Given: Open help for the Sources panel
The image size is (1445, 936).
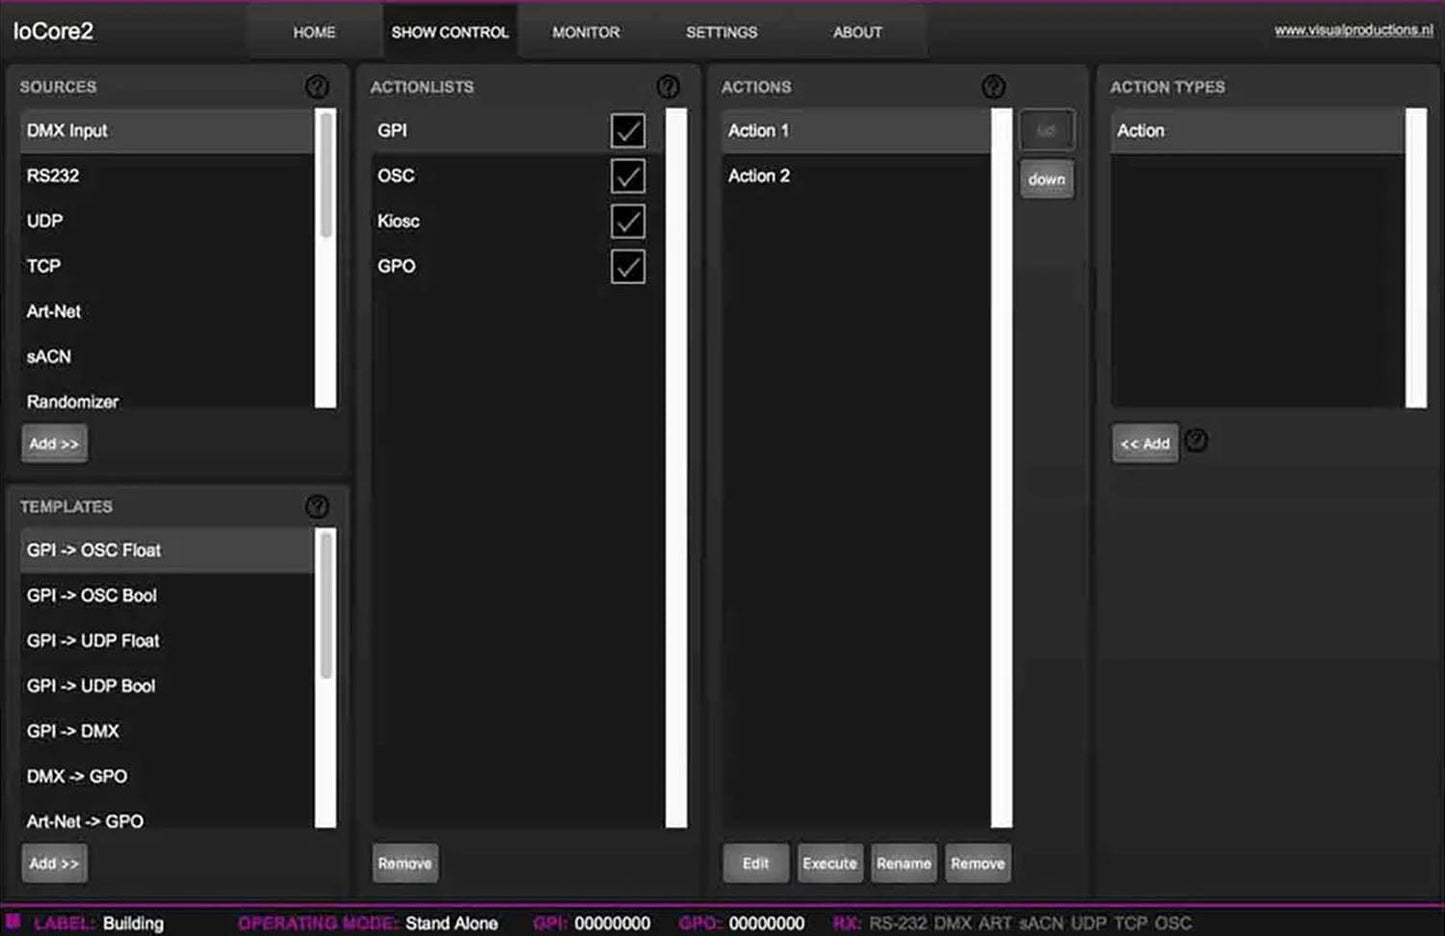Looking at the screenshot, I should point(317,86).
